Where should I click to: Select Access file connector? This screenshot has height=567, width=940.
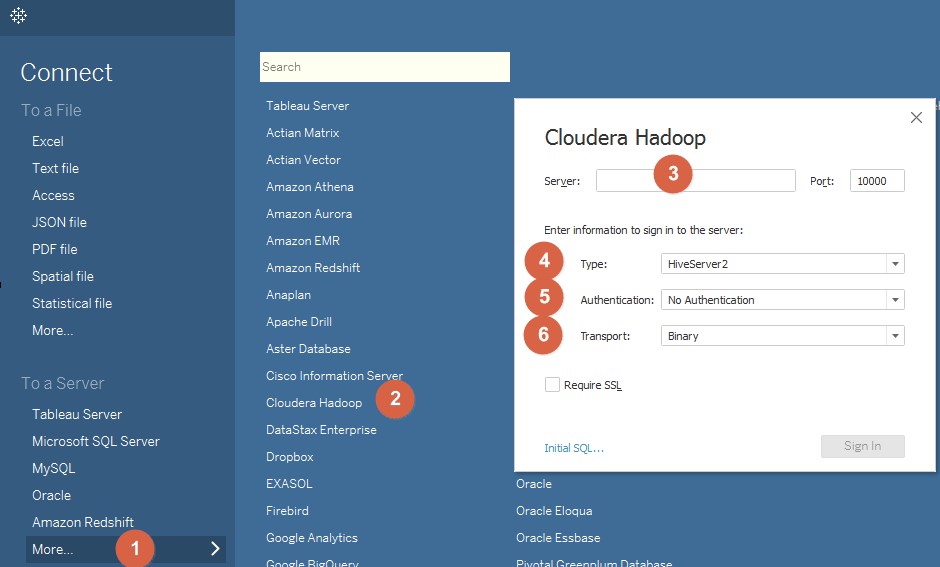pyautogui.click(x=53, y=195)
